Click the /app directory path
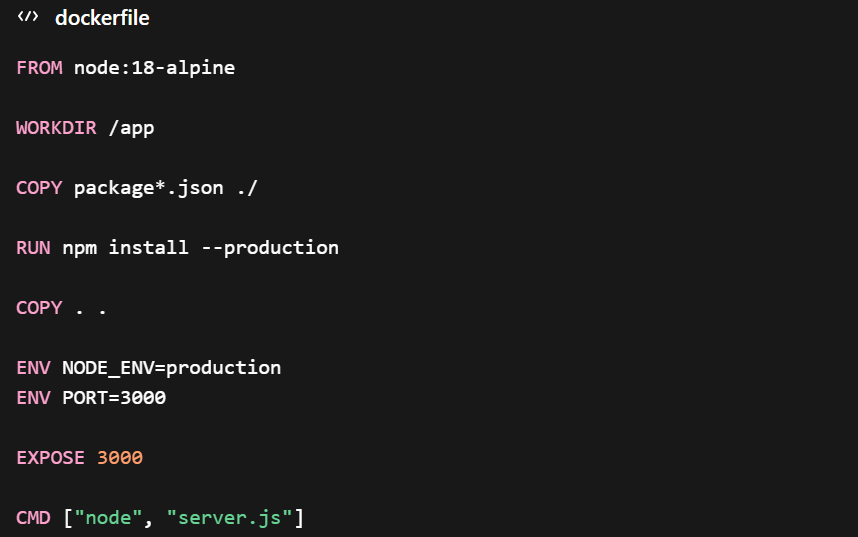The height and width of the screenshot is (537, 858). coord(131,128)
